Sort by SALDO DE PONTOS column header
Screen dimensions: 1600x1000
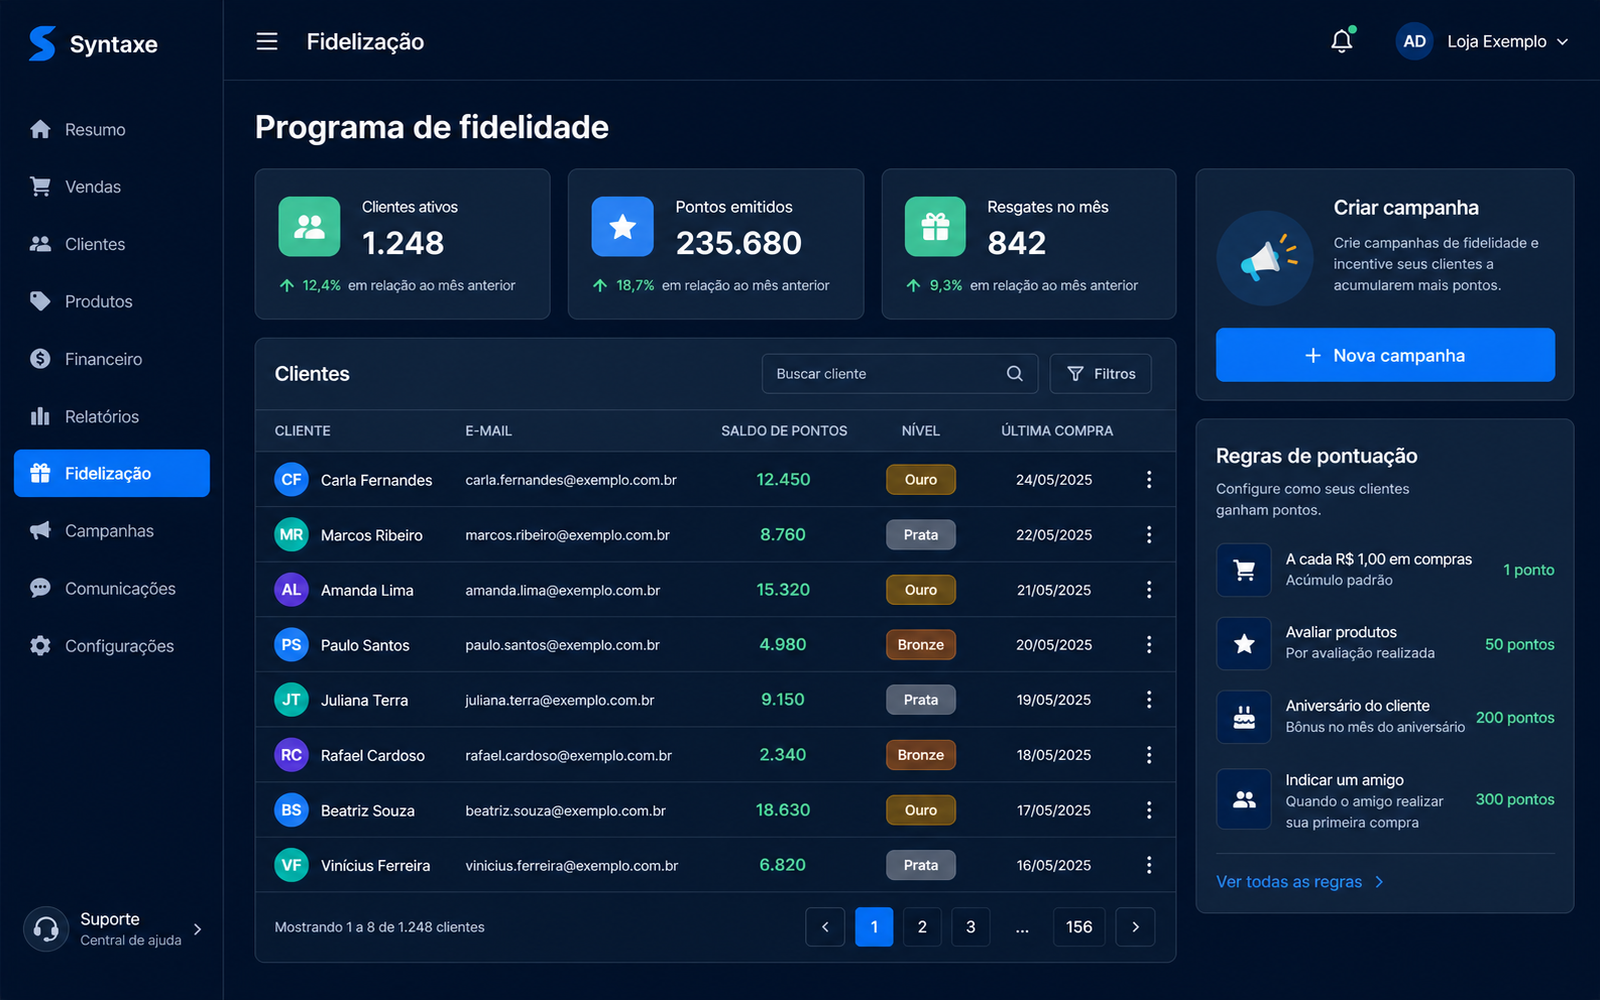point(784,431)
